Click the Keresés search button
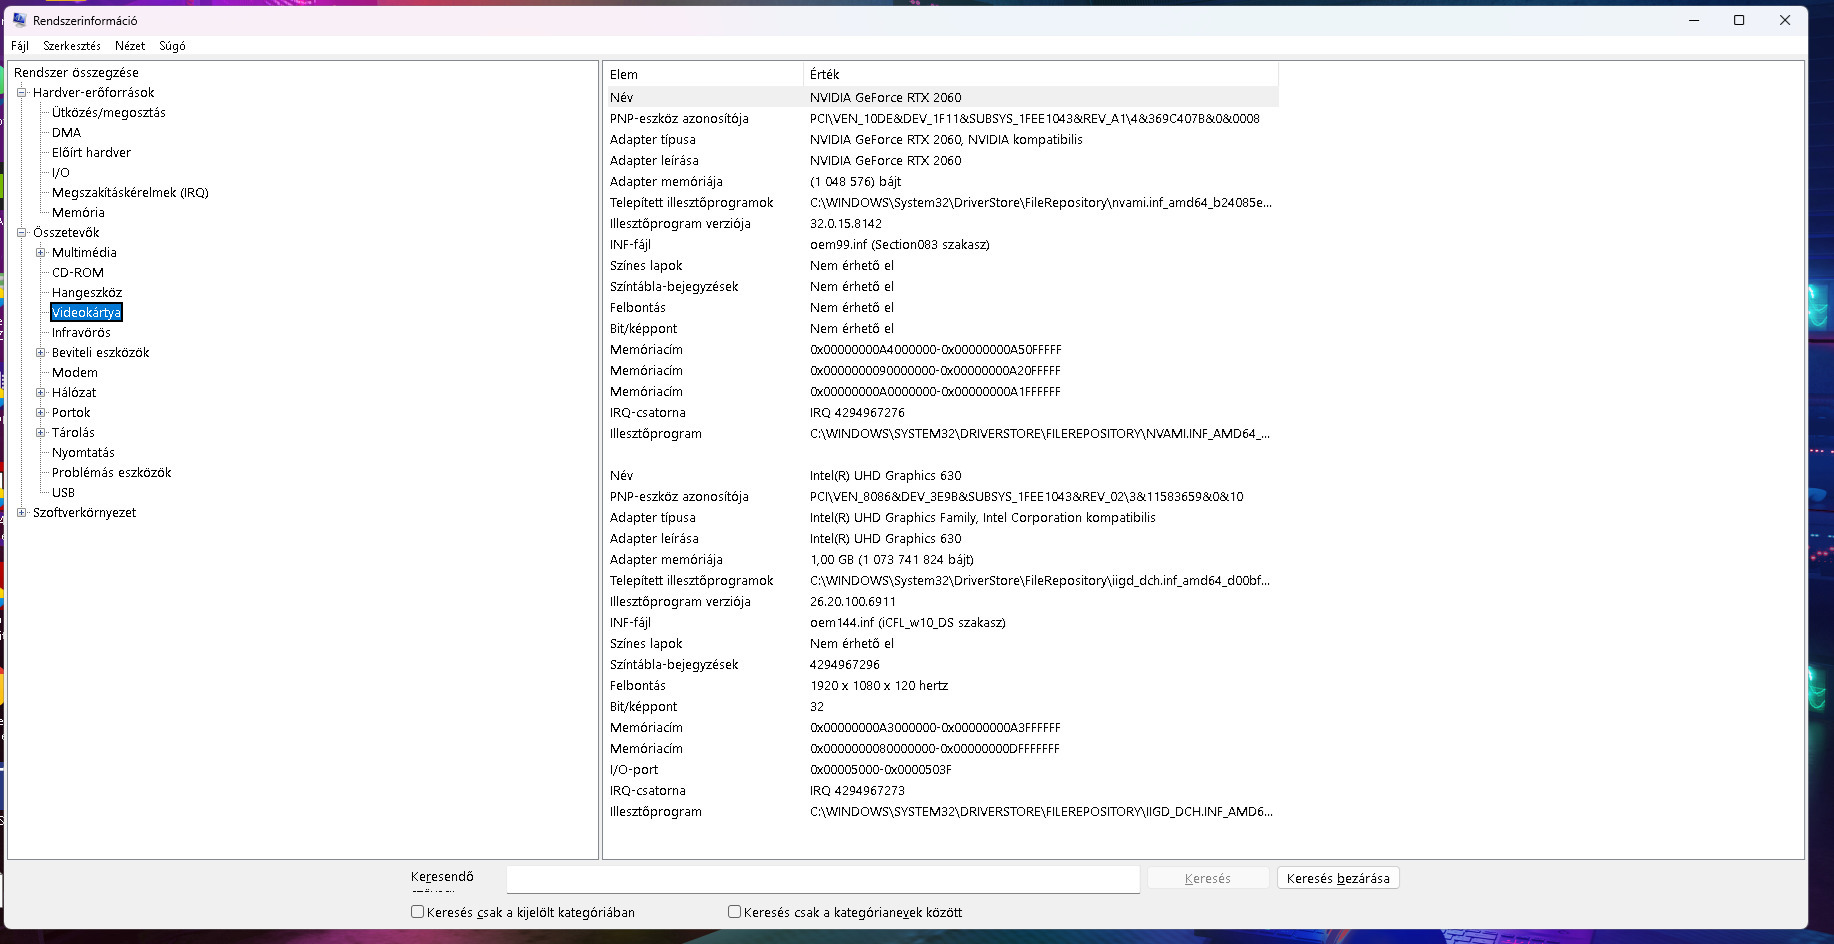This screenshot has width=1834, height=944. click(1208, 878)
